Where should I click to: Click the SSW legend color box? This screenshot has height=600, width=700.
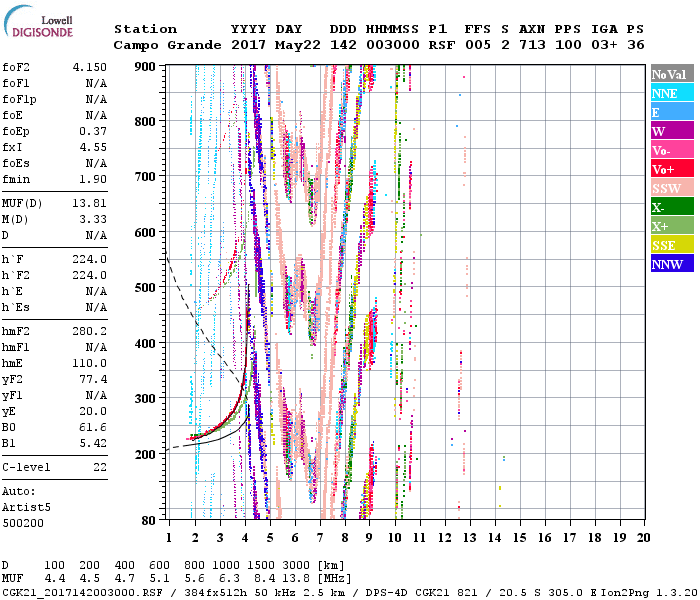pyautogui.click(x=672, y=188)
